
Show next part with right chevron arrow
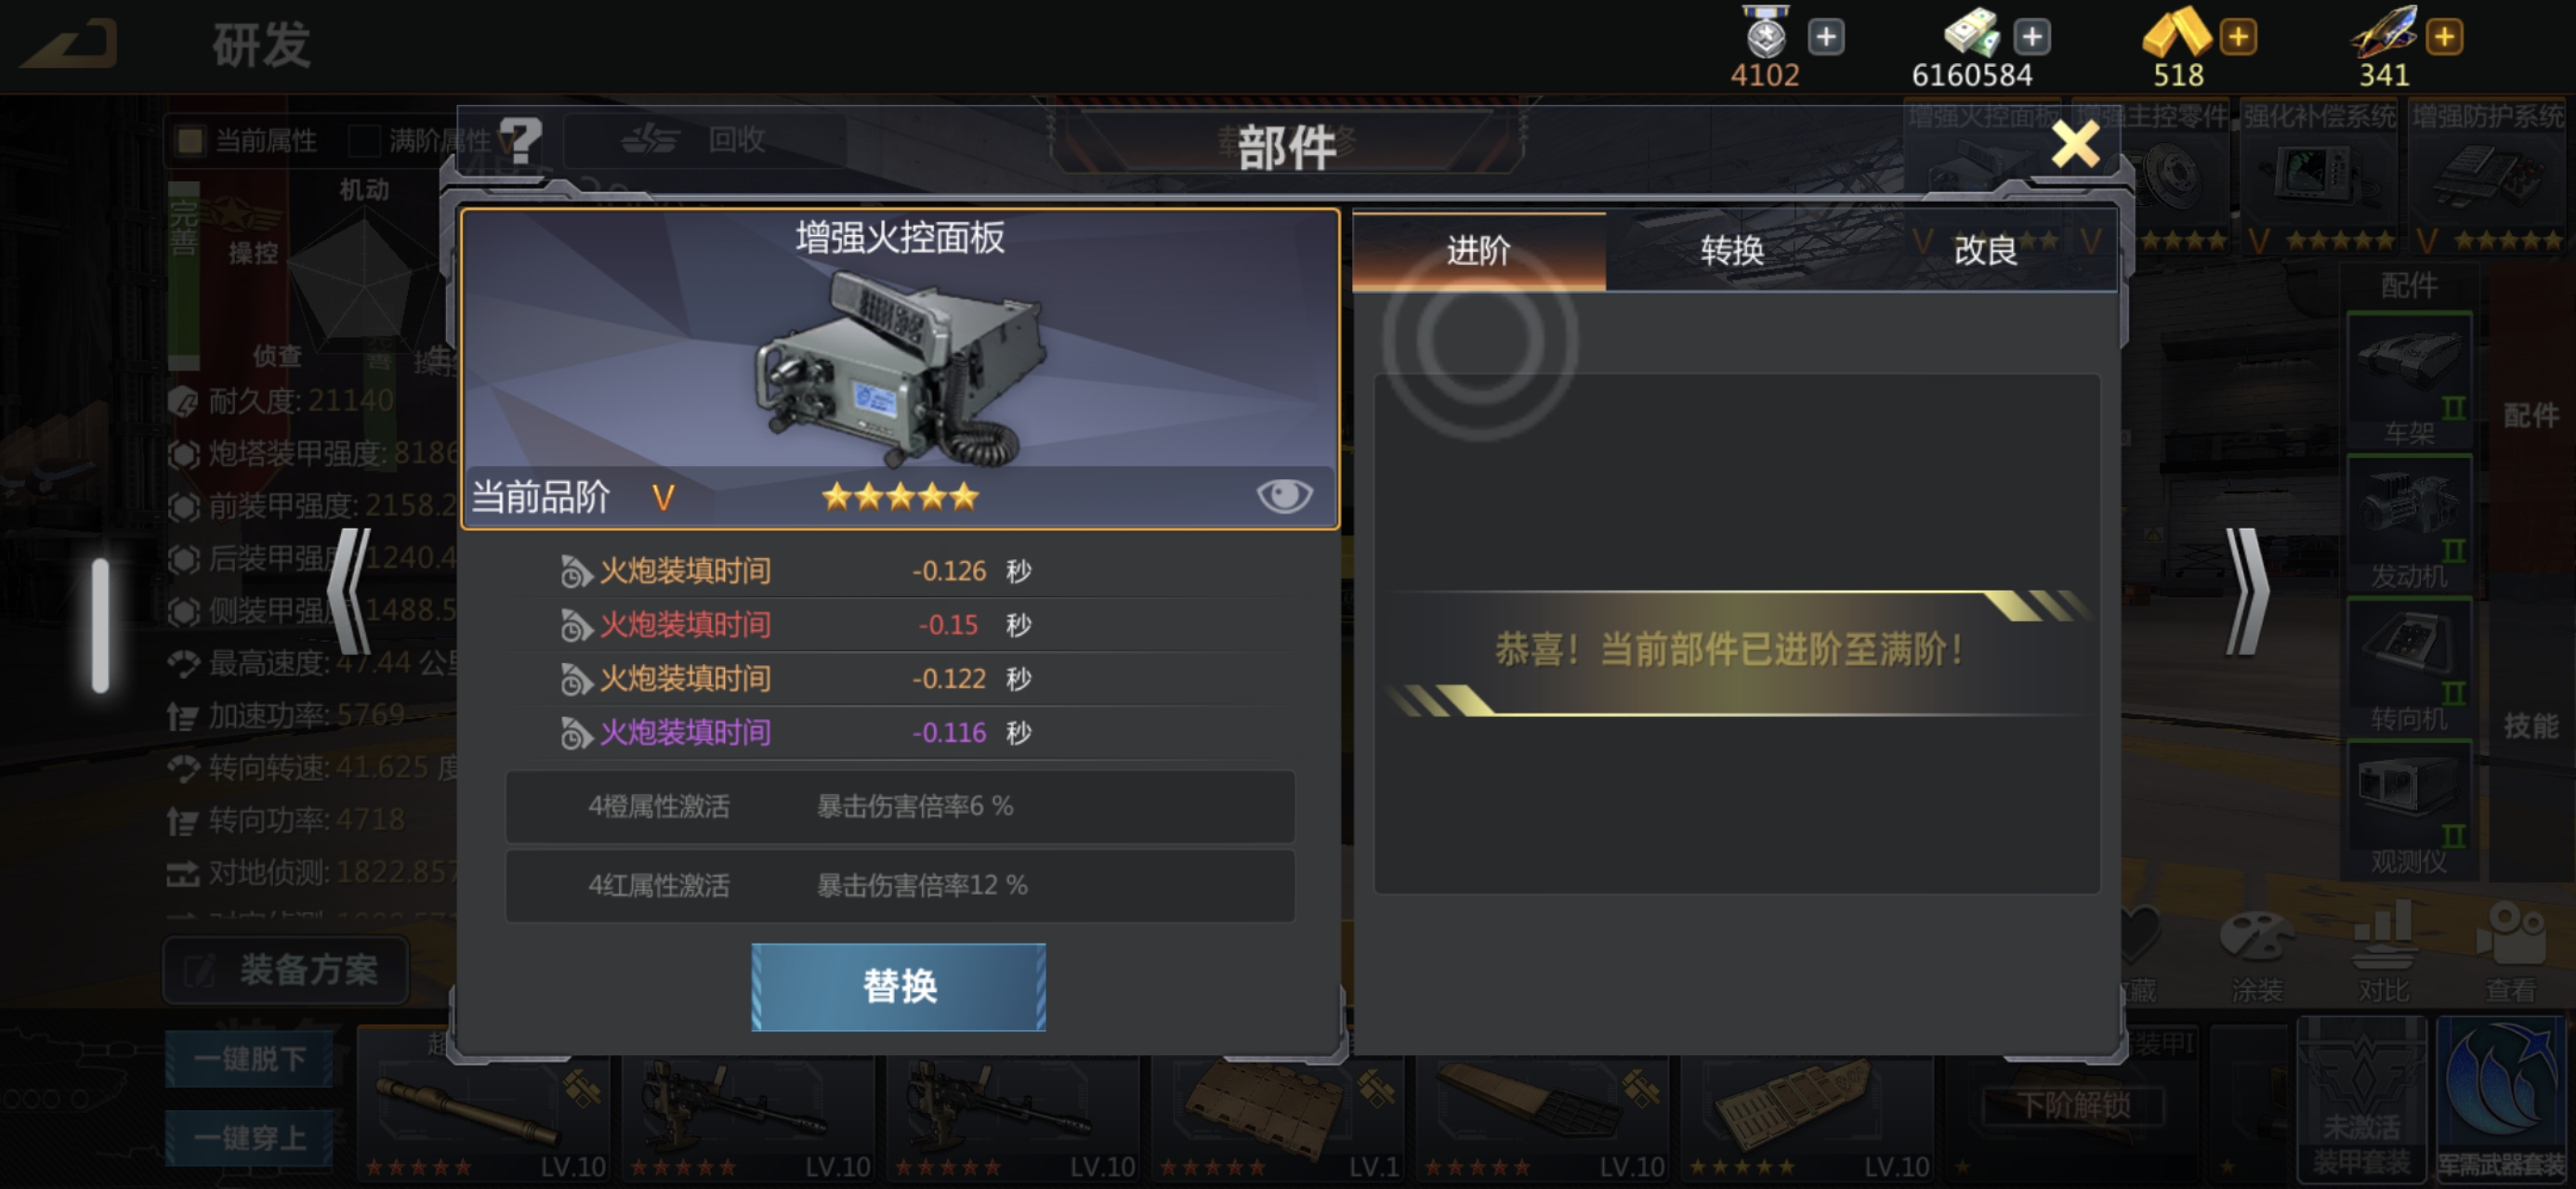coord(2247,592)
